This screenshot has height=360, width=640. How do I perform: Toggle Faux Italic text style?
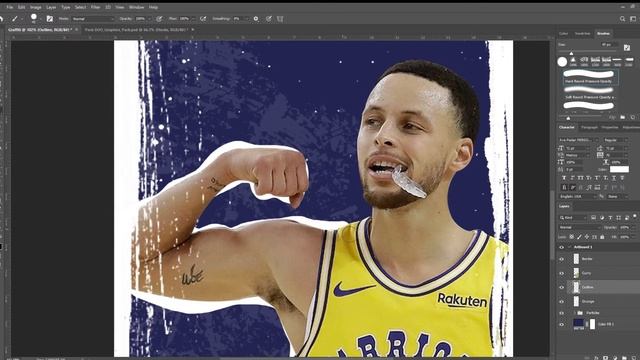572,178
